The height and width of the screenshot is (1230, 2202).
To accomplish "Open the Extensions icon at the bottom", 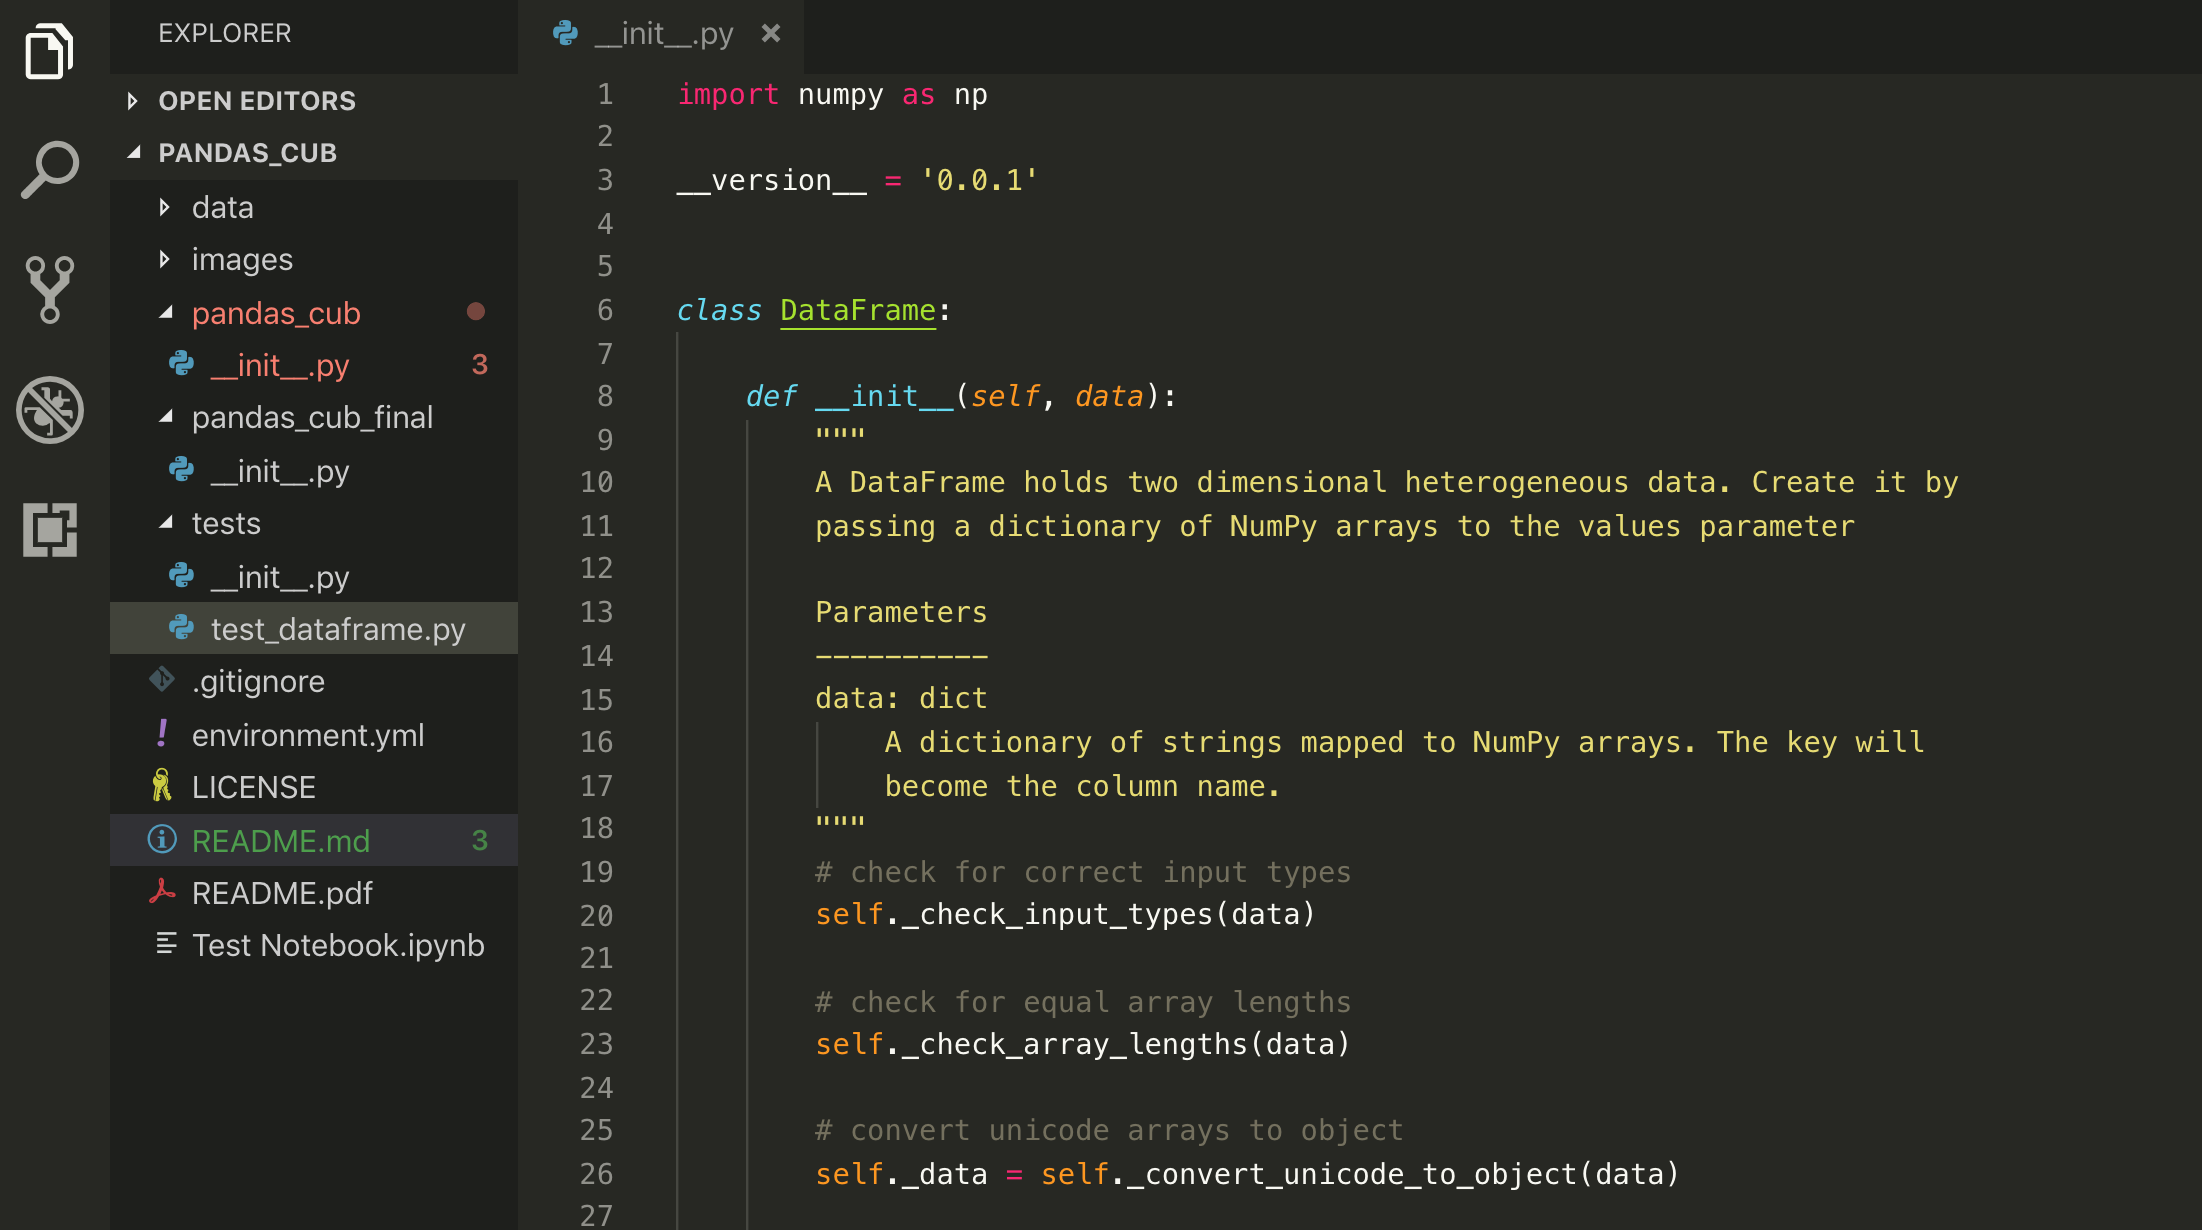I will (x=50, y=532).
